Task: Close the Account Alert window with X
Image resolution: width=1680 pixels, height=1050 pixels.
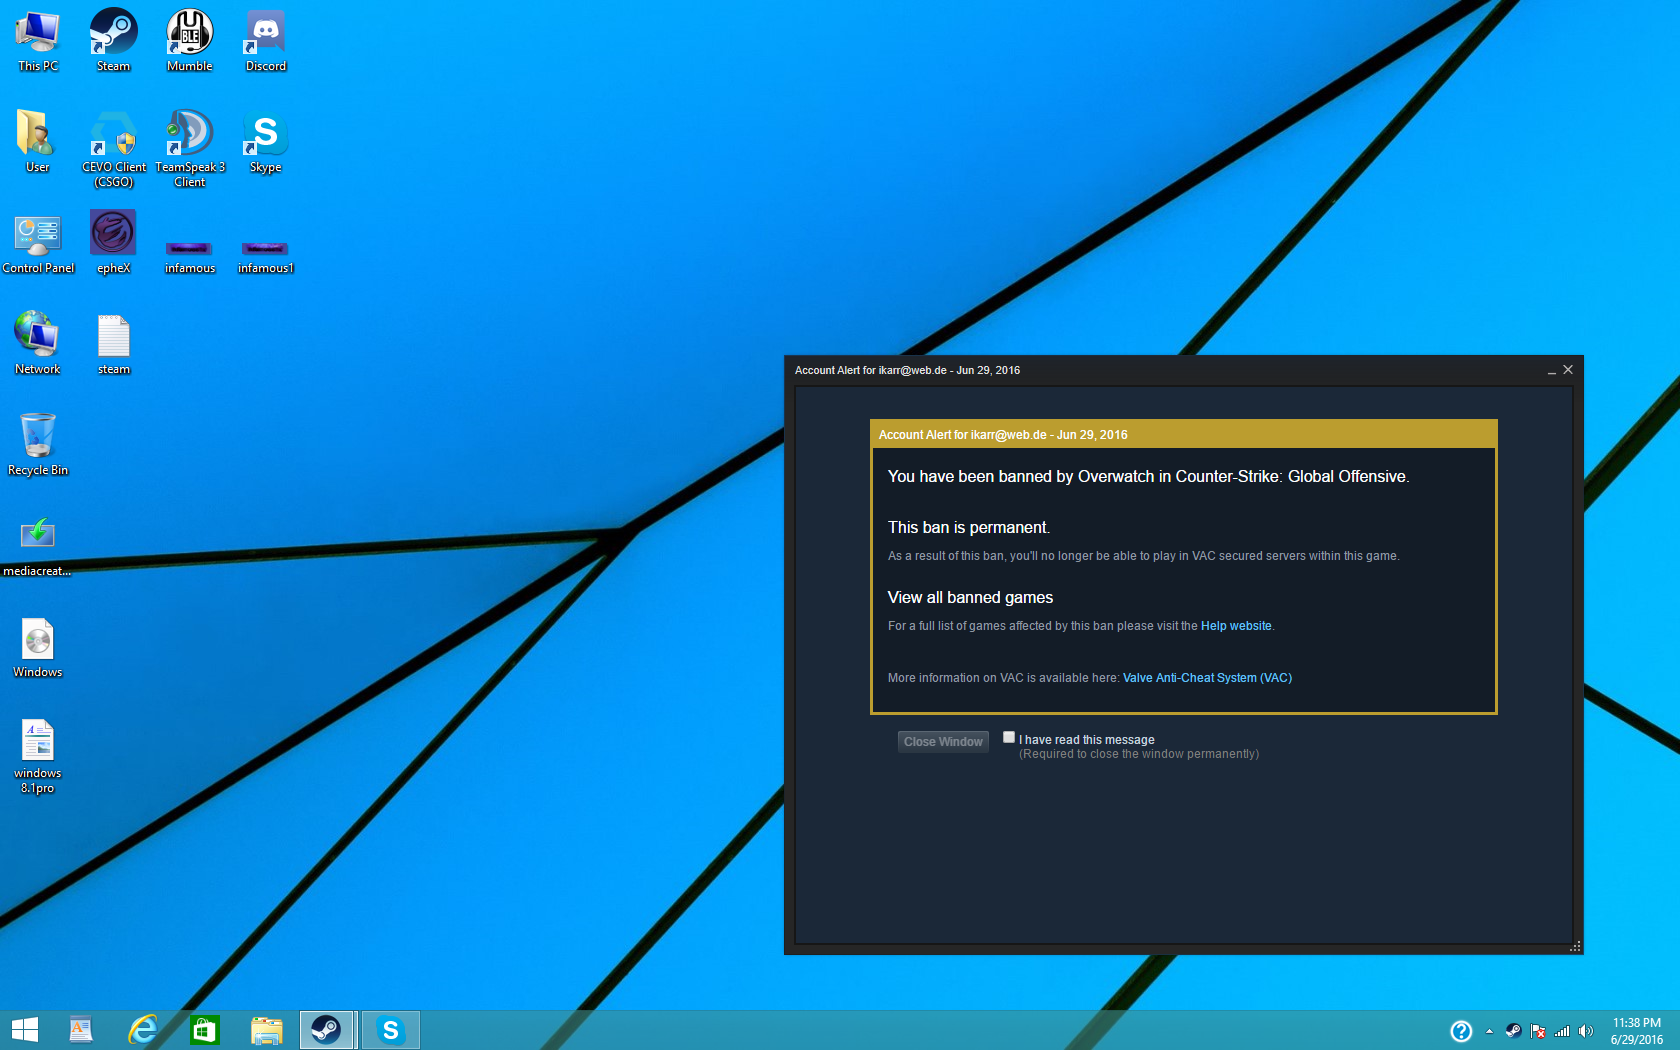Action: (1568, 370)
